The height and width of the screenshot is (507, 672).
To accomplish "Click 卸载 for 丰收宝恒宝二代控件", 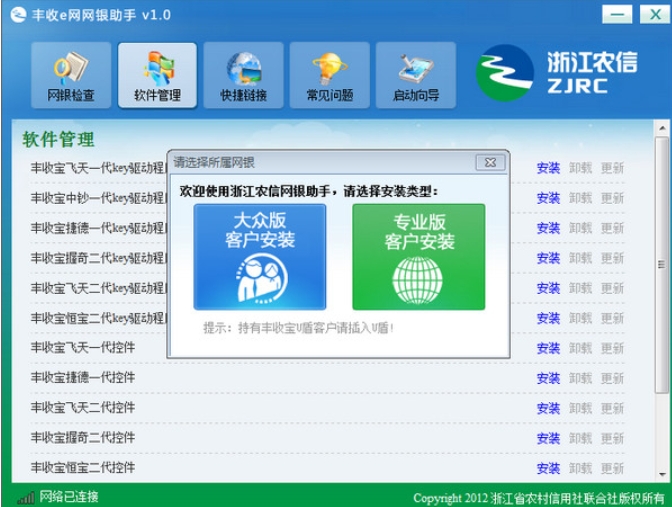I will 580,468.
